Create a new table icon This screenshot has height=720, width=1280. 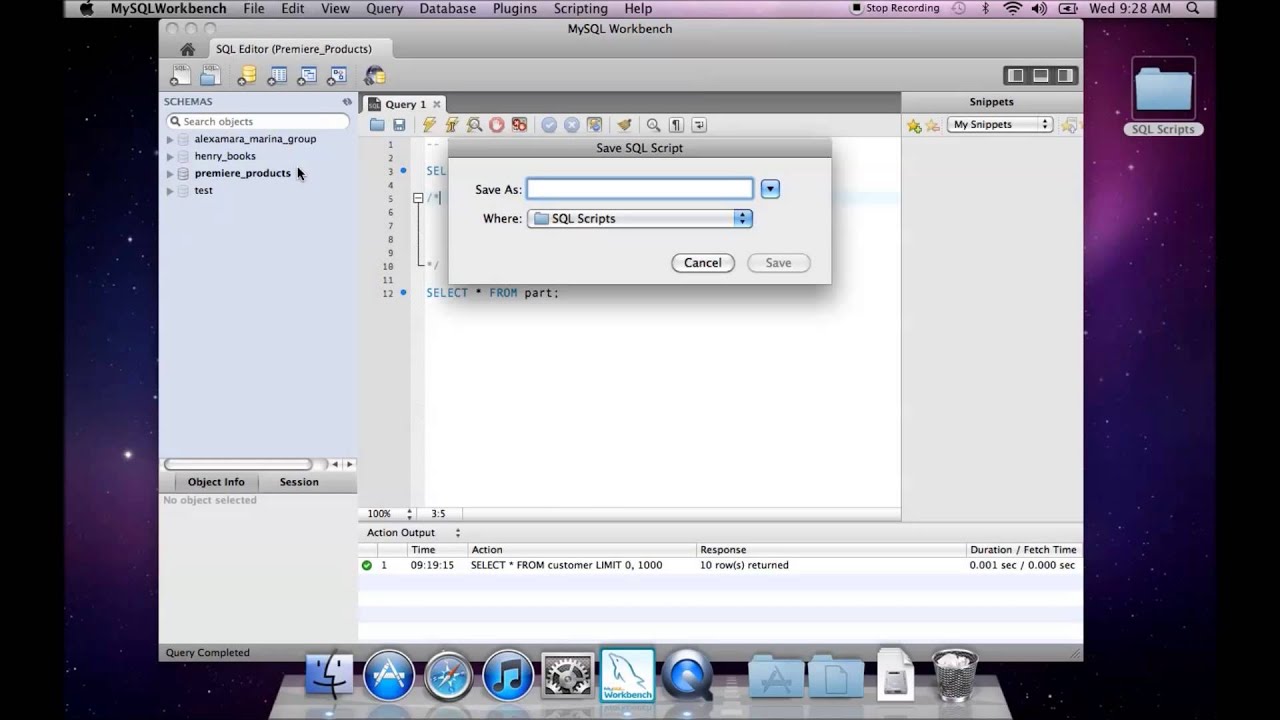pos(277,75)
